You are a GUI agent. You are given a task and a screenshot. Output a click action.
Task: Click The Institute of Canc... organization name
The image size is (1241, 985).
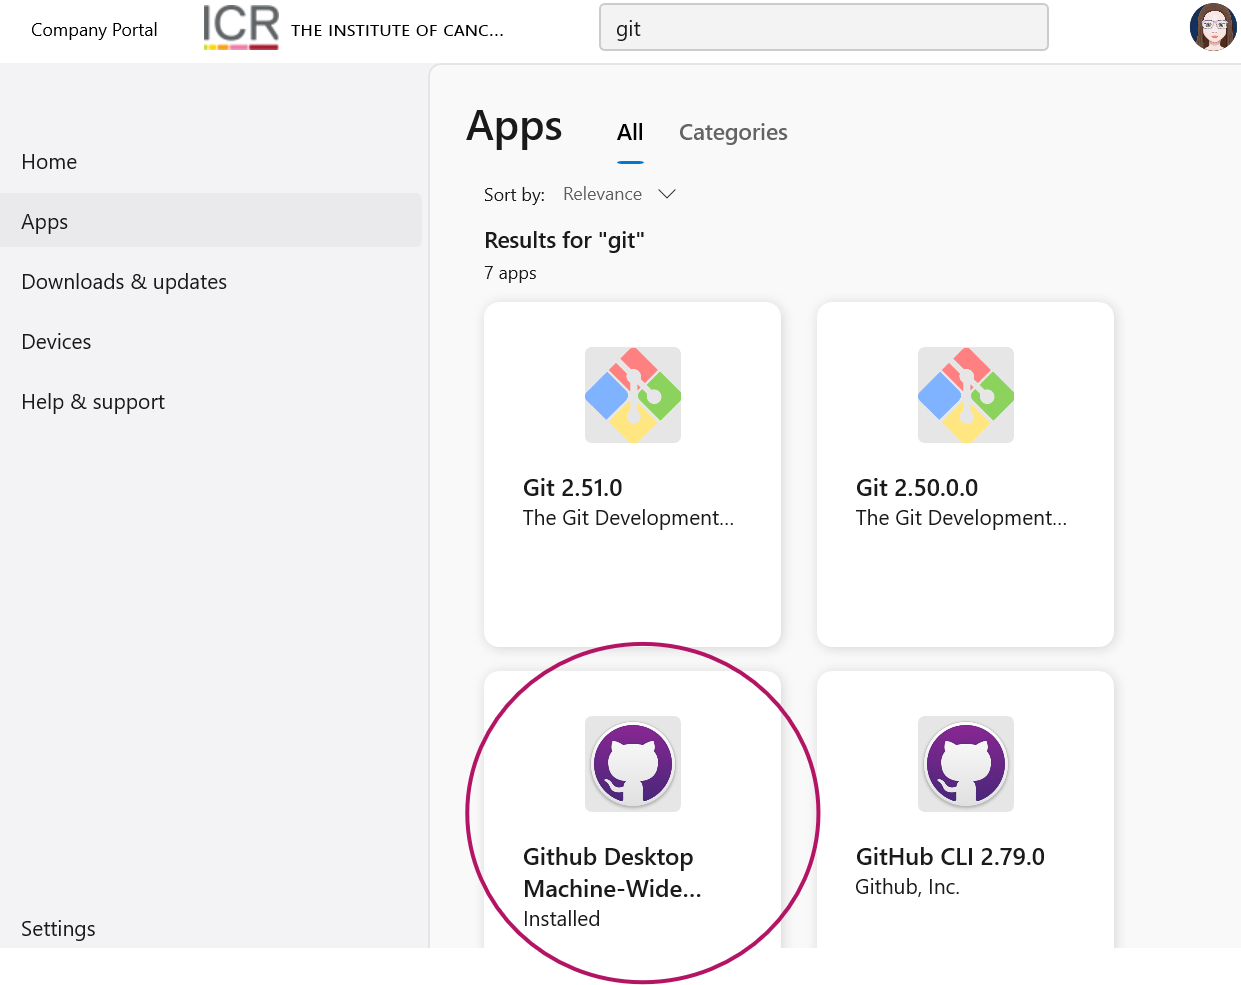point(397,30)
